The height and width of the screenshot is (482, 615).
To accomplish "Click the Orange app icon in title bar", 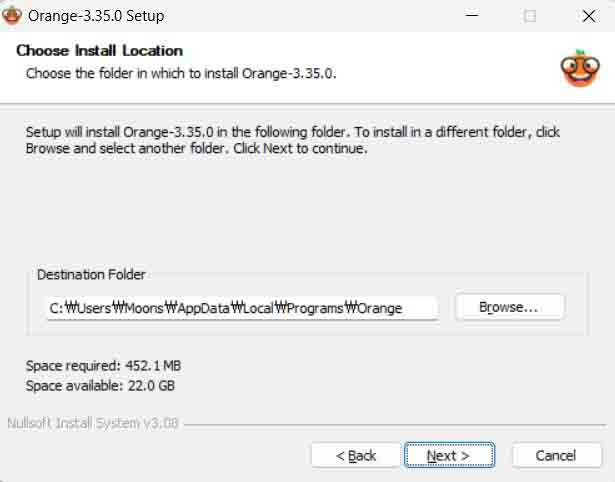I will click(x=12, y=16).
